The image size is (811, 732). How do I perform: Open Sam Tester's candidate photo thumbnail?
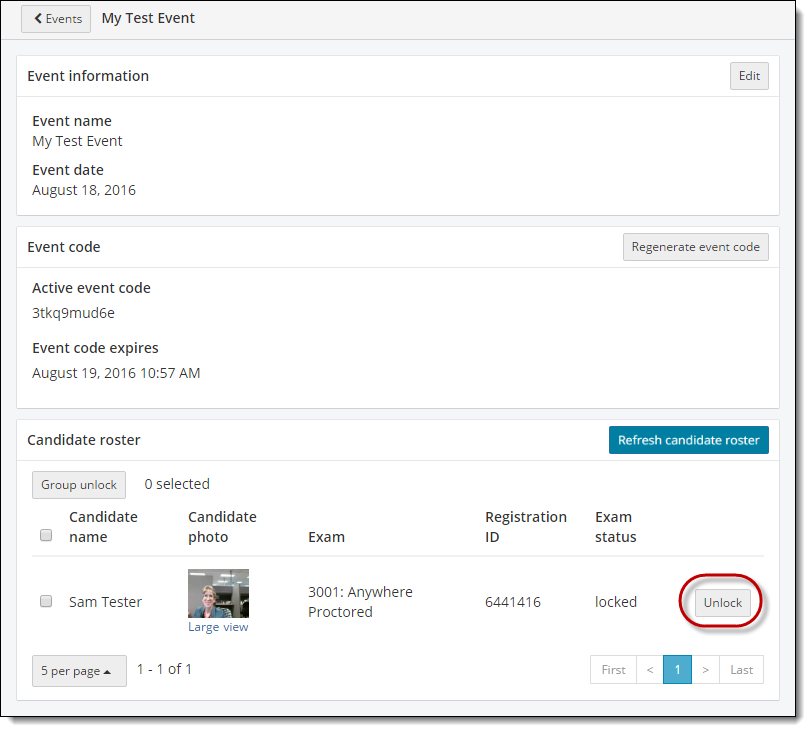click(x=218, y=594)
